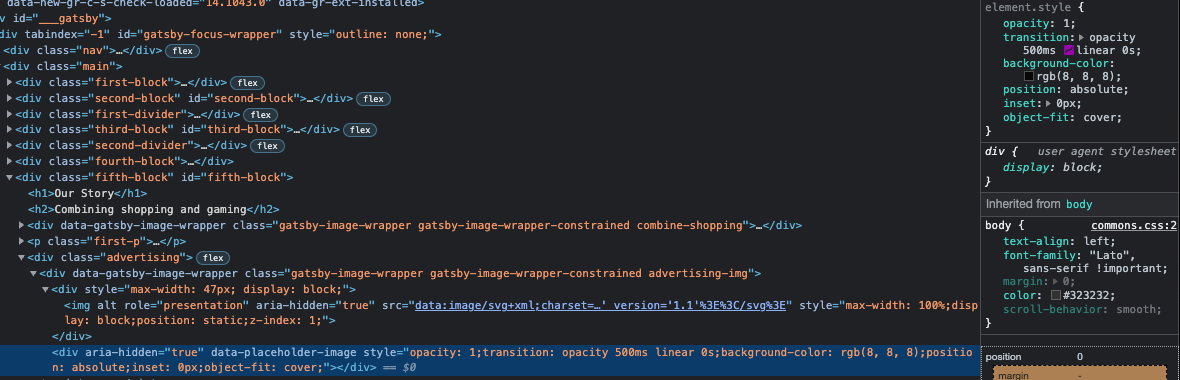
Task: Click '500ms' transition duration value
Action: [x=1040, y=50]
